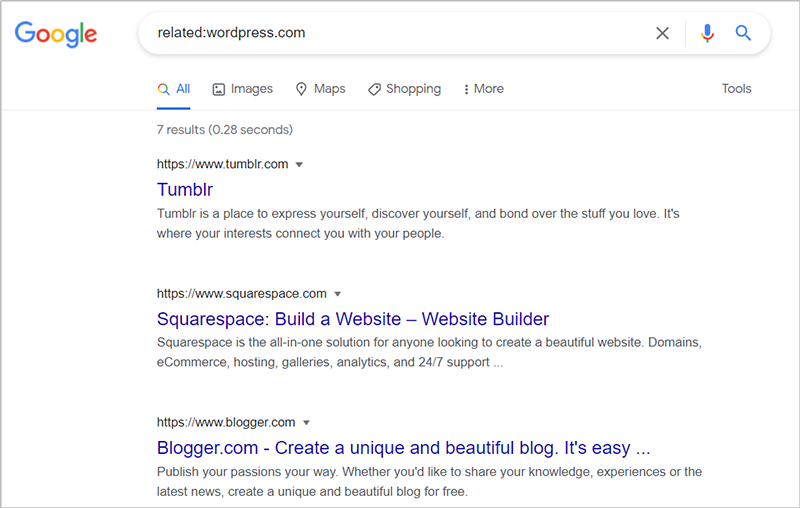
Task: Click the Squarespace description snippet
Action: [429, 352]
